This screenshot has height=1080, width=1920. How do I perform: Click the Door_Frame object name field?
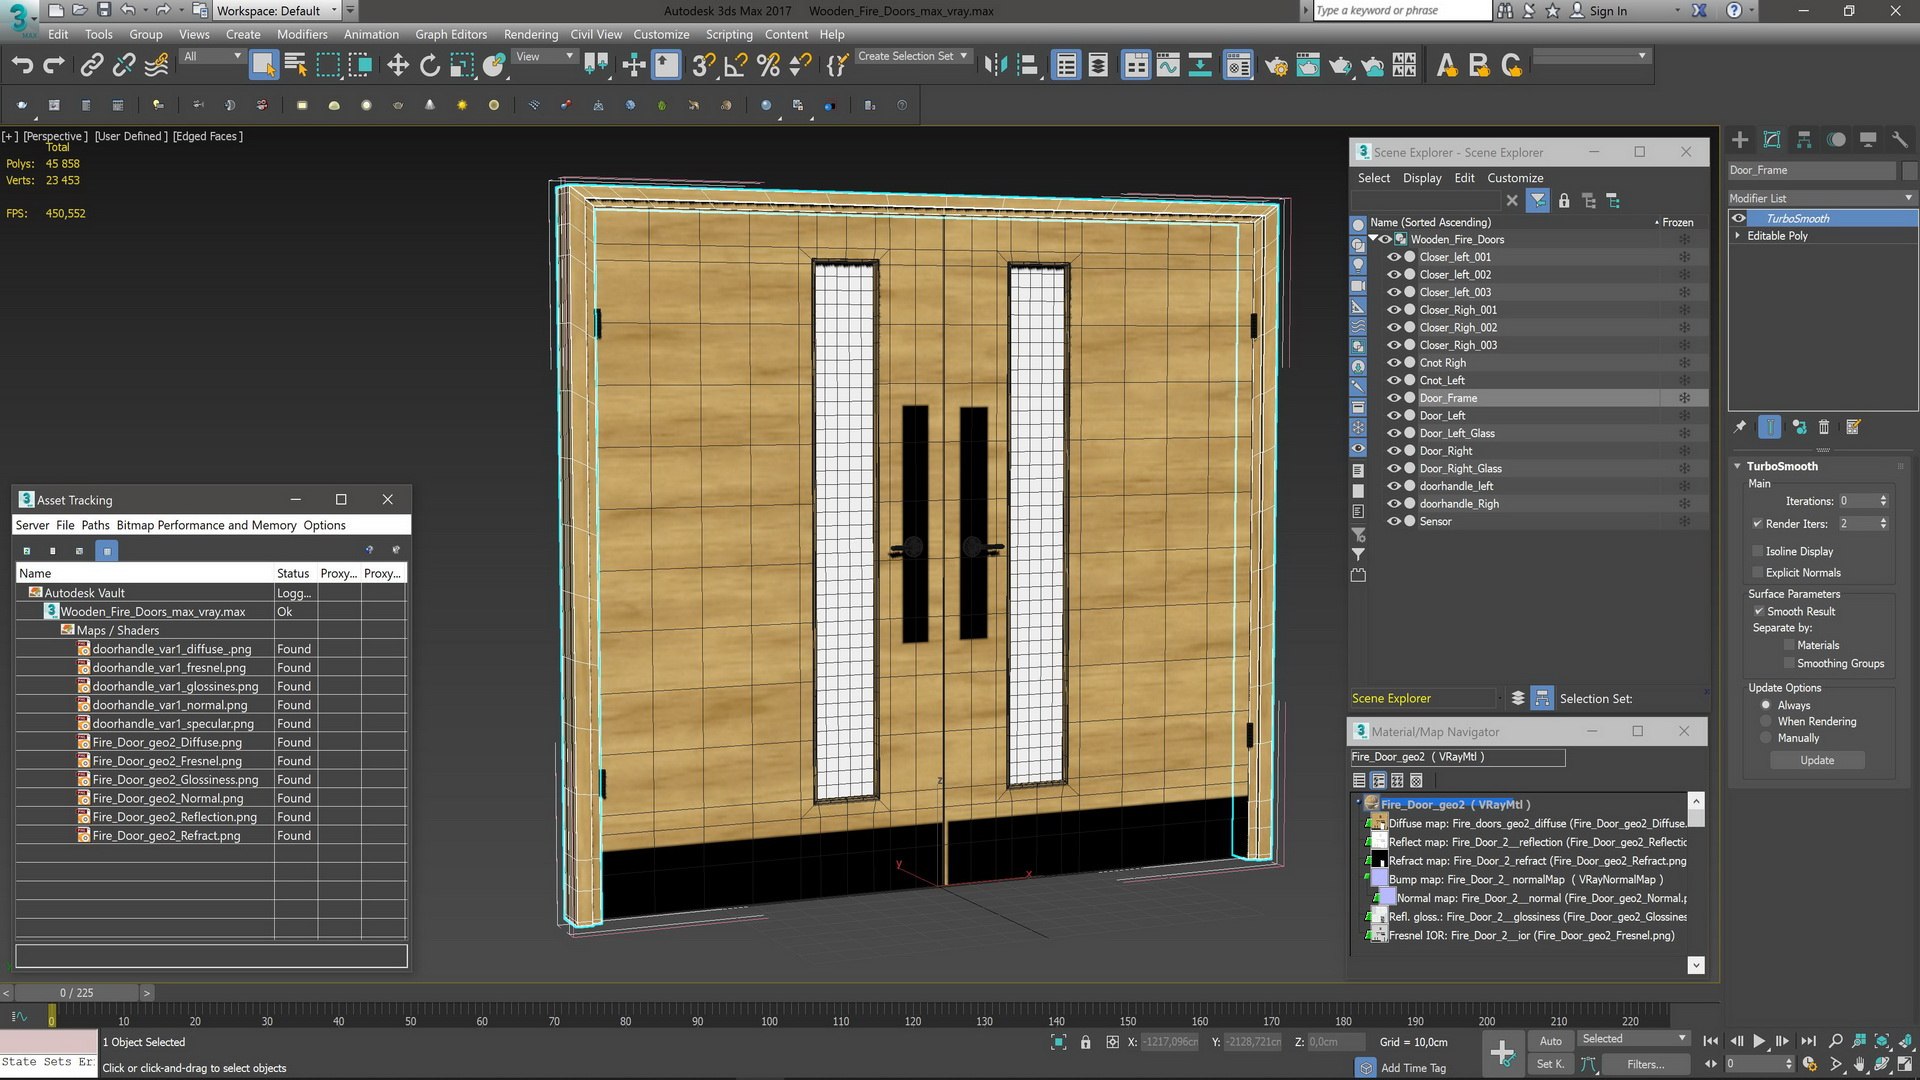(1812, 170)
